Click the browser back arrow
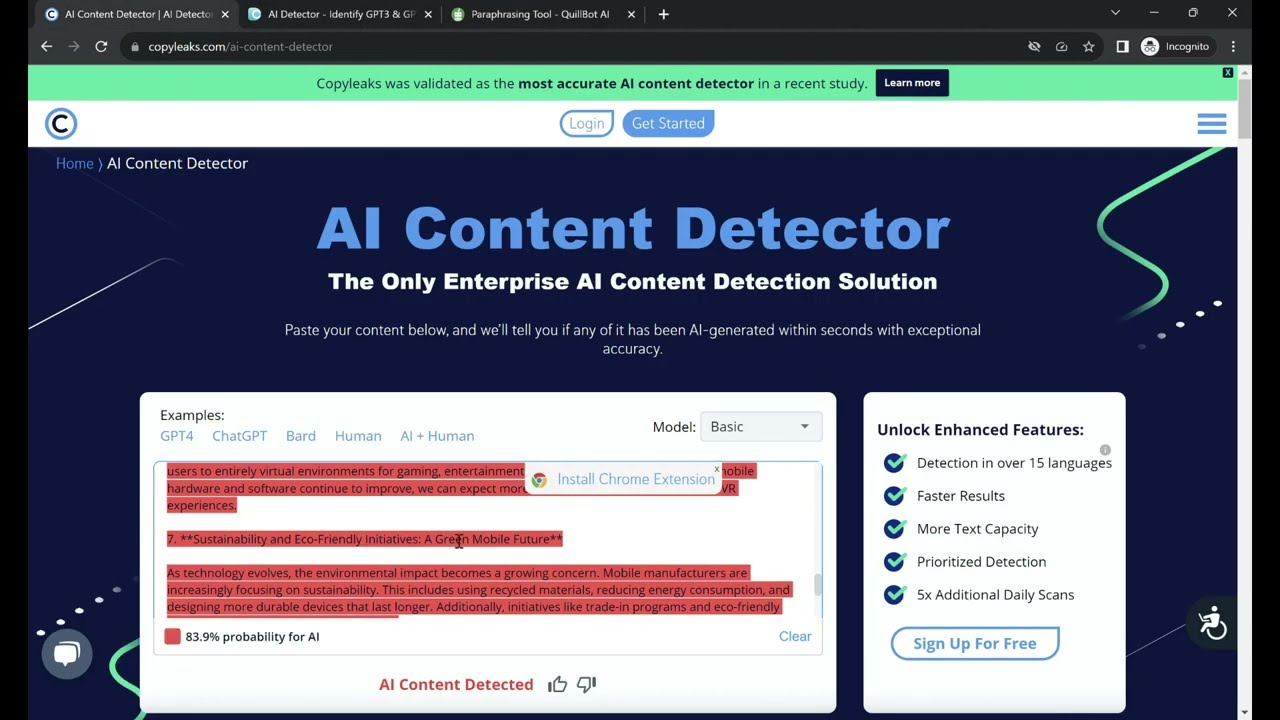Viewport: 1280px width, 720px height. (x=46, y=46)
